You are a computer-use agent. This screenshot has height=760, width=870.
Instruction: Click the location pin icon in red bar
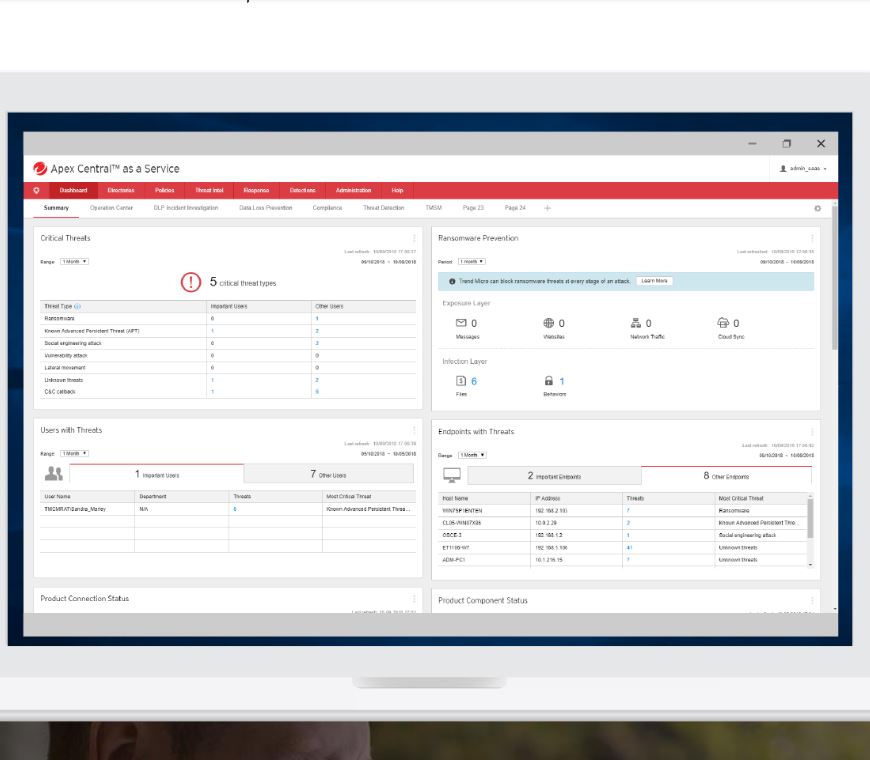pyautogui.click(x=36, y=190)
